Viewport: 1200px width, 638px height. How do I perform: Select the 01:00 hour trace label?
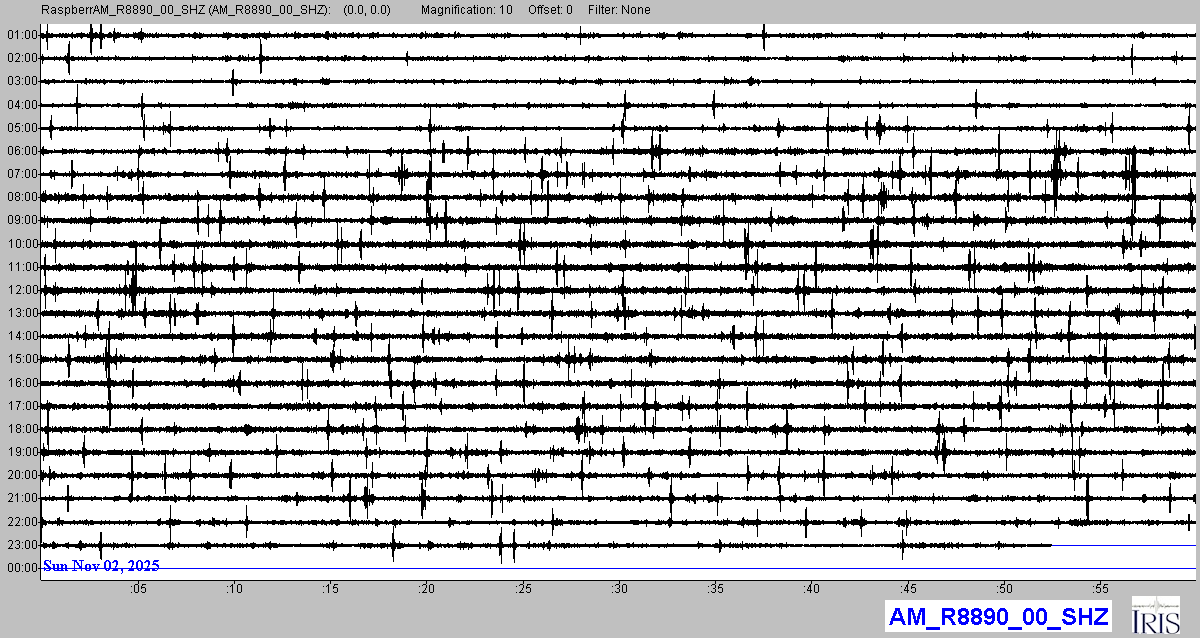pyautogui.click(x=21, y=35)
